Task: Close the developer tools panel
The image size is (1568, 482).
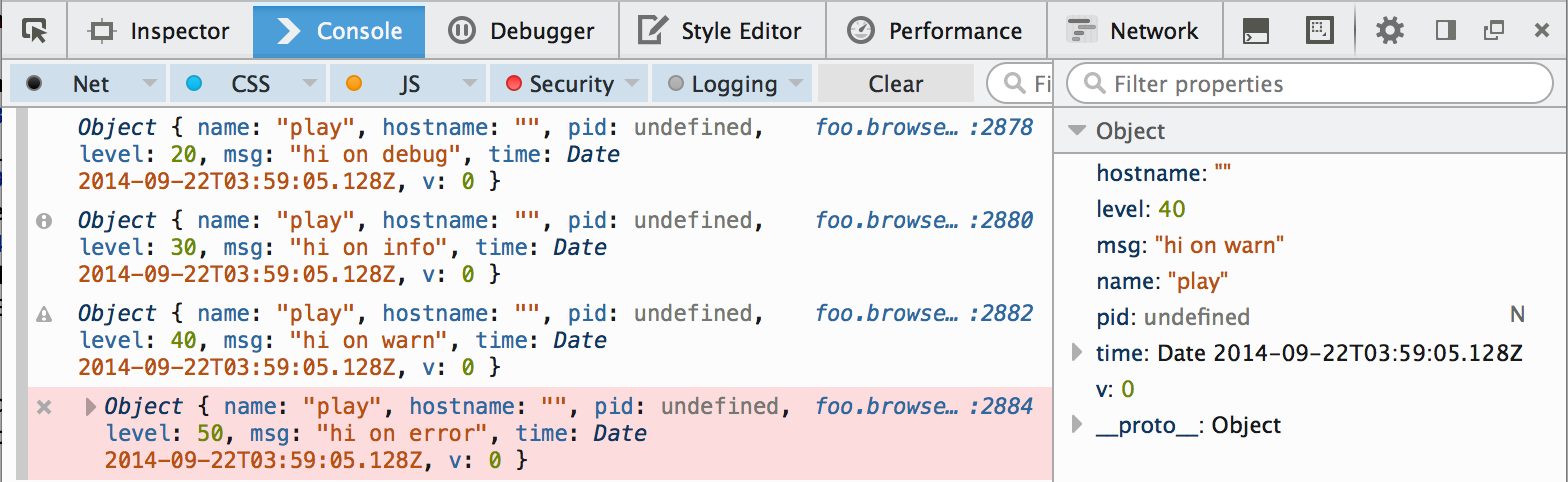Action: click(1541, 31)
